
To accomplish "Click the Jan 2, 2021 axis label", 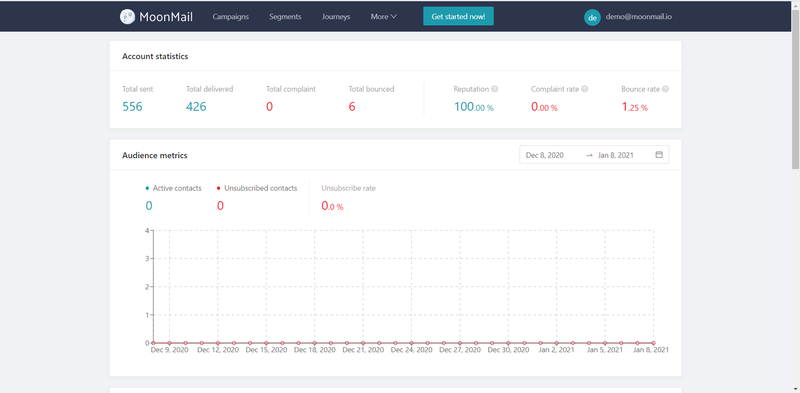I will pyautogui.click(x=556, y=350).
